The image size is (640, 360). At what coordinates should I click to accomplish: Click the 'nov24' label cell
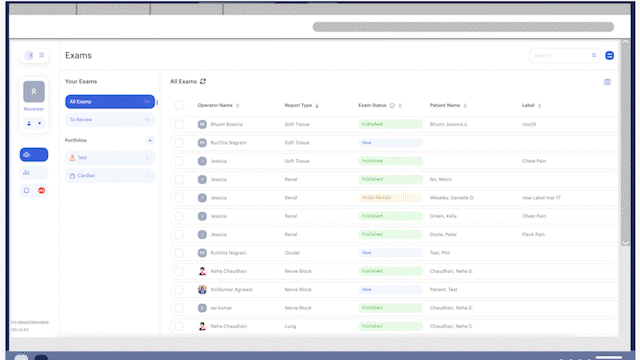coord(529,124)
